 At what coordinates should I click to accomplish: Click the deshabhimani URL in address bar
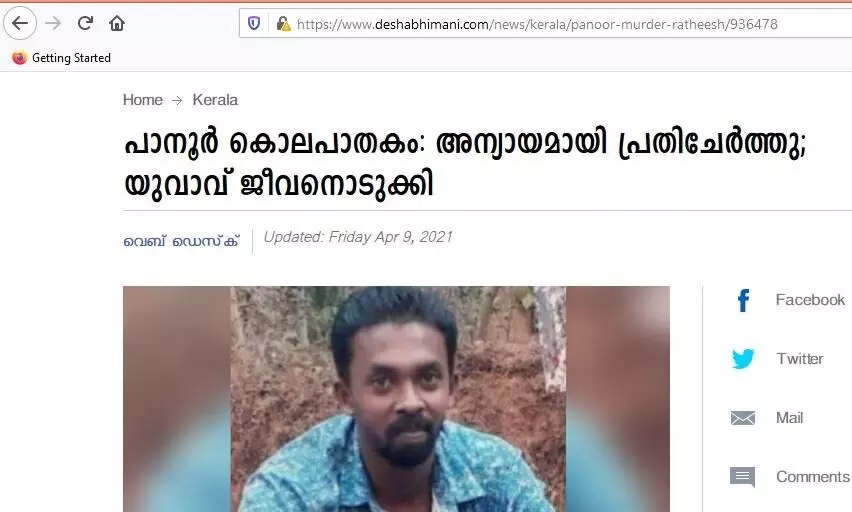tap(537, 24)
